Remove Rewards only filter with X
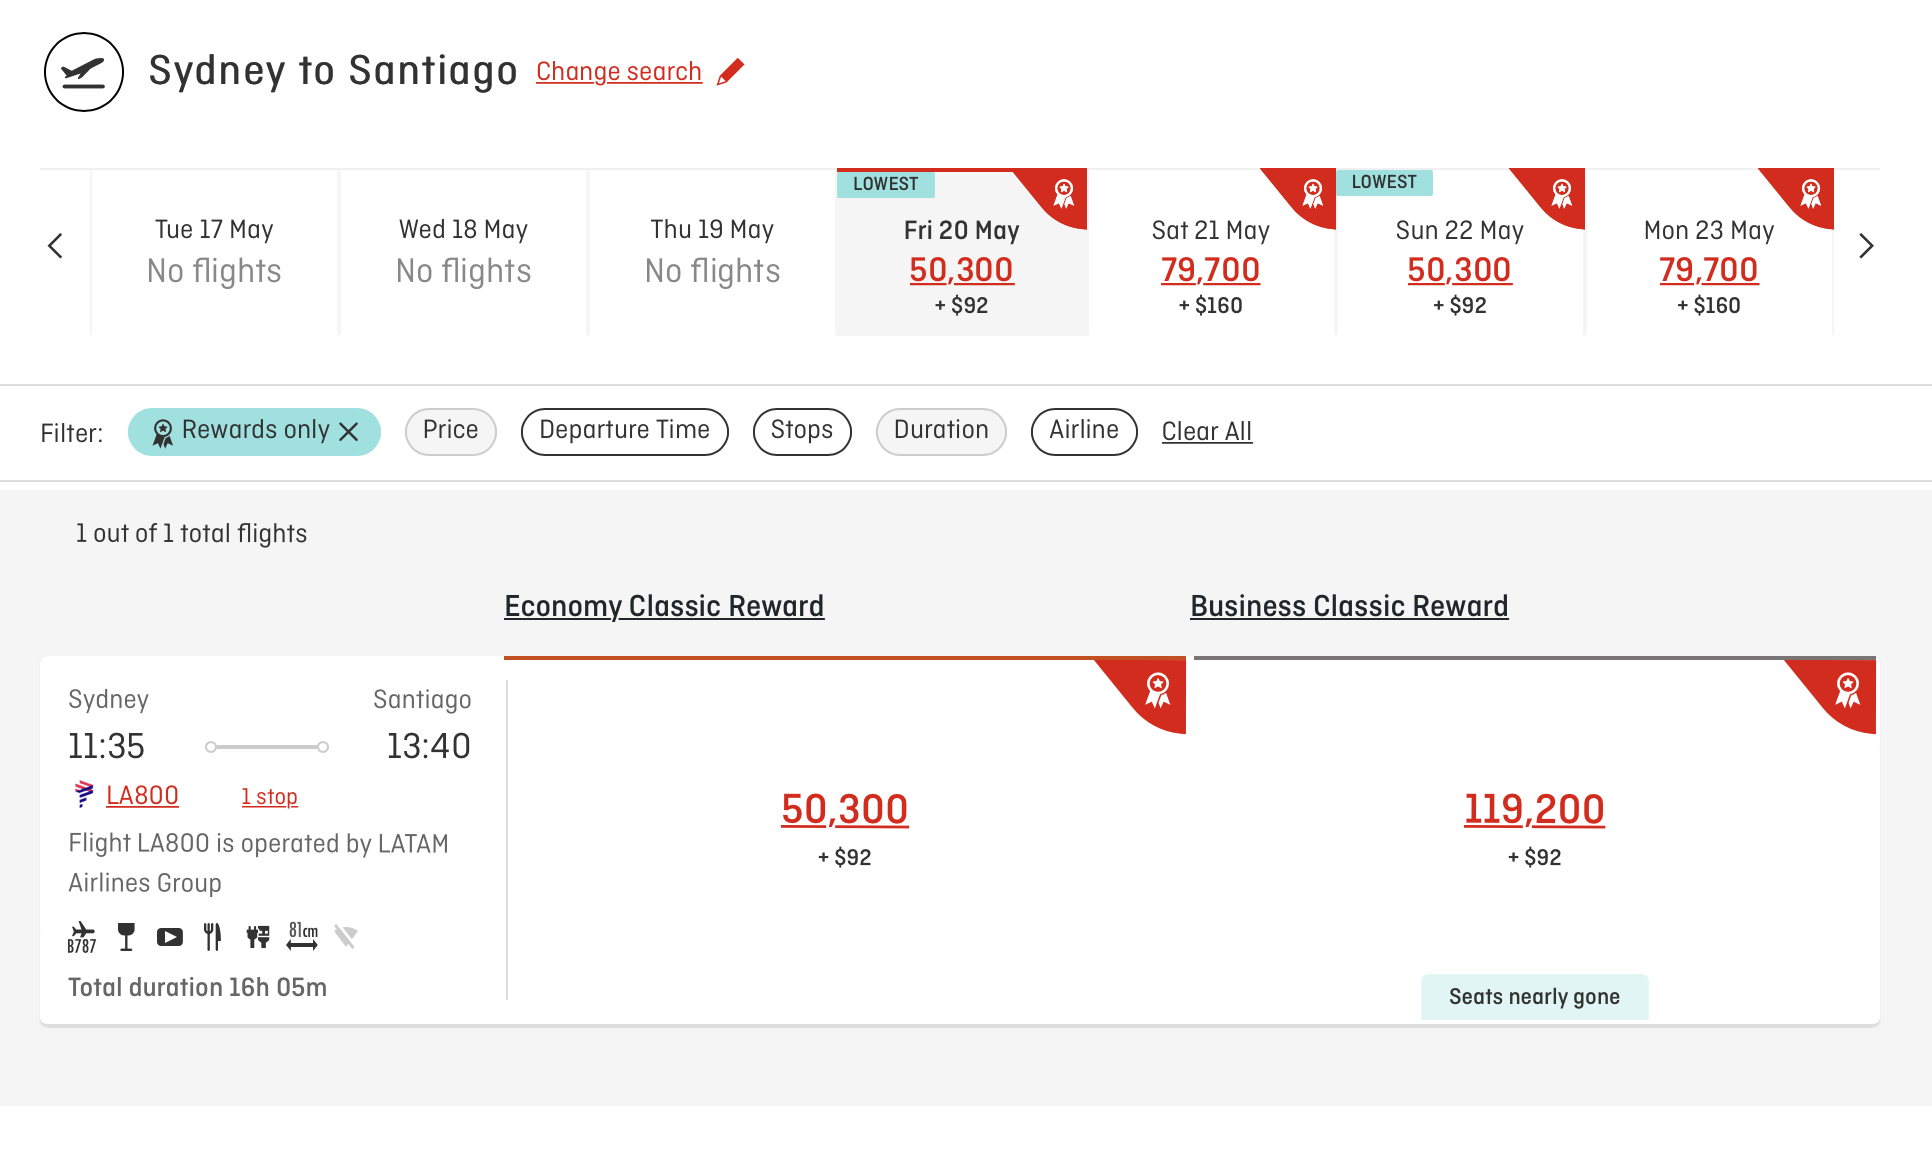The image size is (1932, 1158). [349, 432]
